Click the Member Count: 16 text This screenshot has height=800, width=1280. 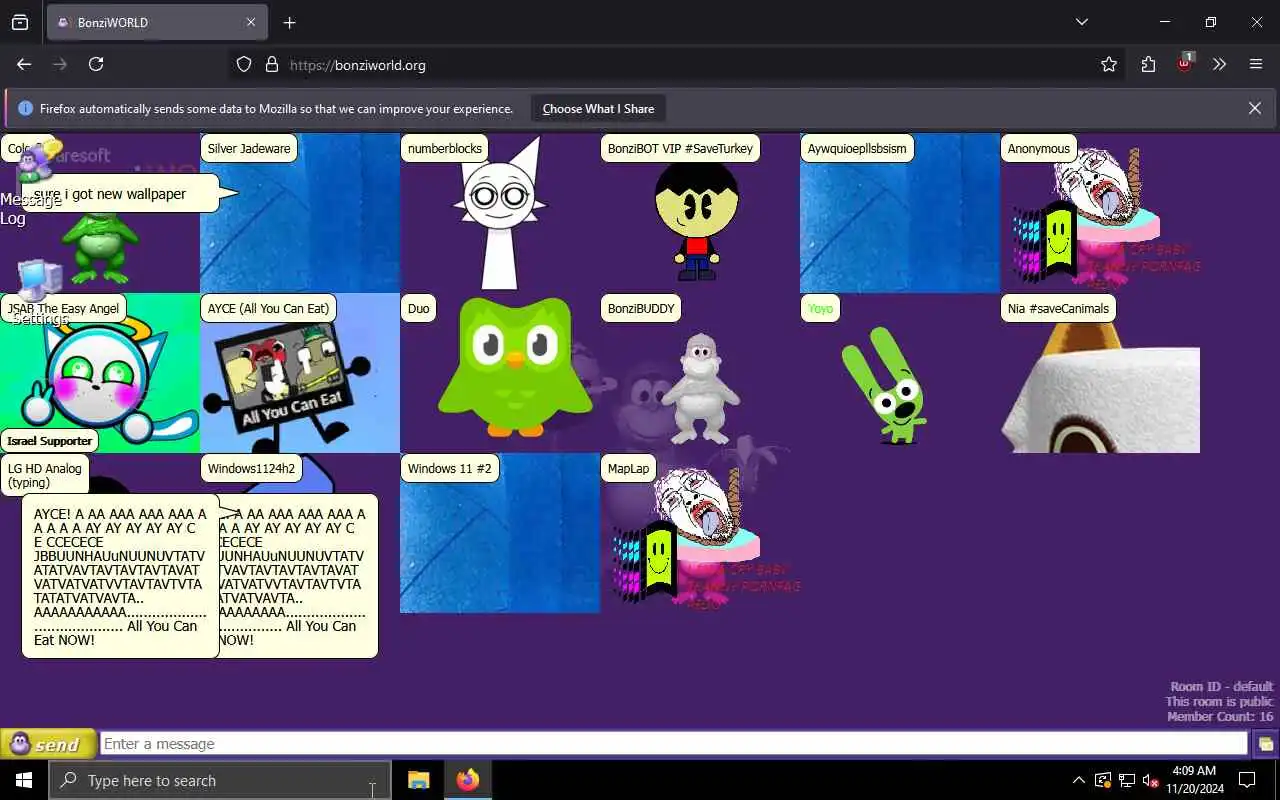(1220, 717)
